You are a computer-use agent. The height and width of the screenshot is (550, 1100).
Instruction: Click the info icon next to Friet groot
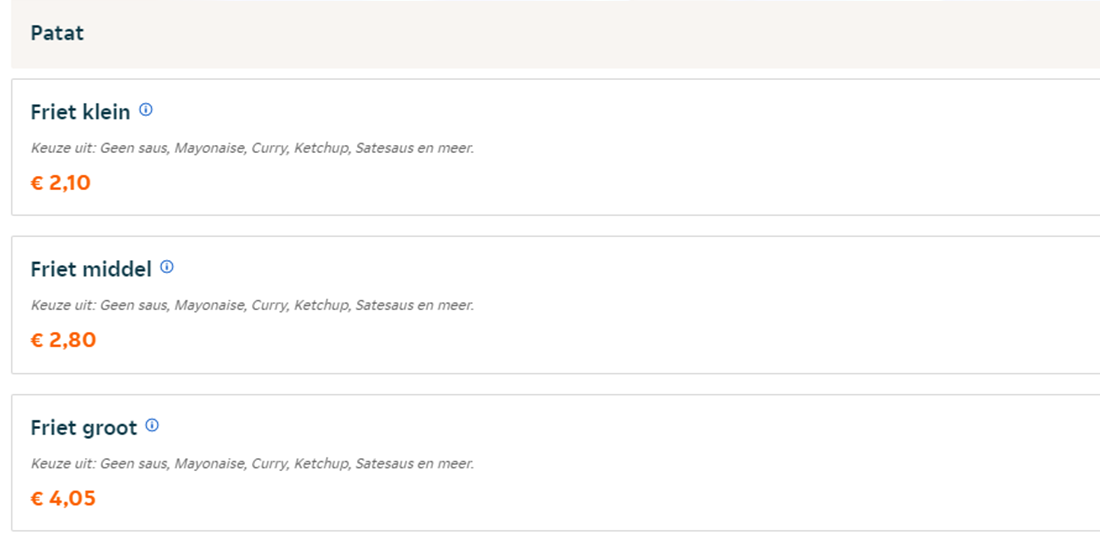click(x=152, y=425)
